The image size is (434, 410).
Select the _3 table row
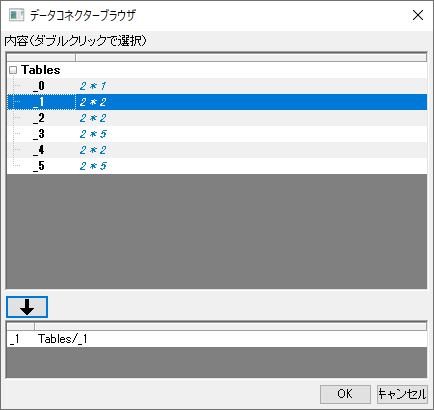pos(217,134)
